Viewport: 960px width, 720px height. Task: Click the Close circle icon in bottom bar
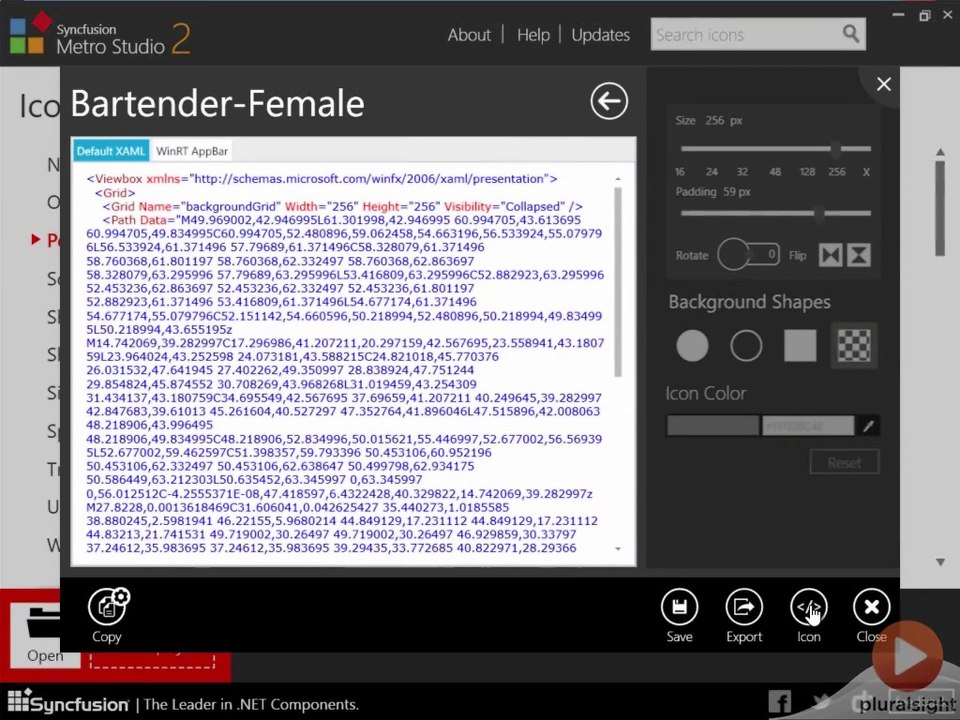pos(871,607)
